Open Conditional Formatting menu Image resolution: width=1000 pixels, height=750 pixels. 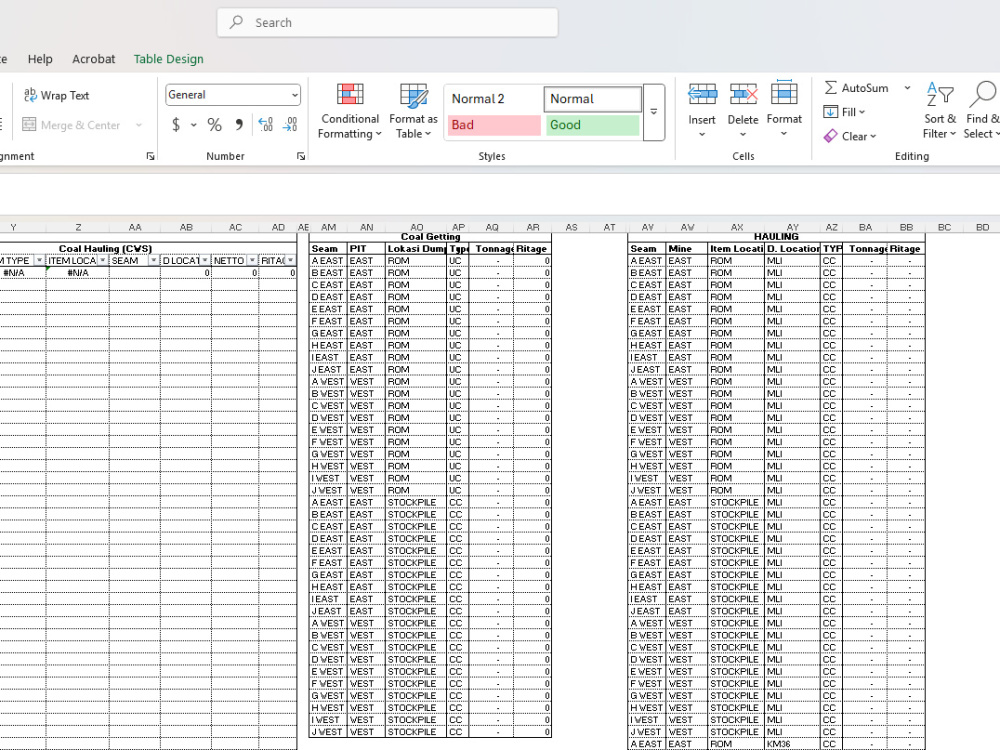(350, 112)
